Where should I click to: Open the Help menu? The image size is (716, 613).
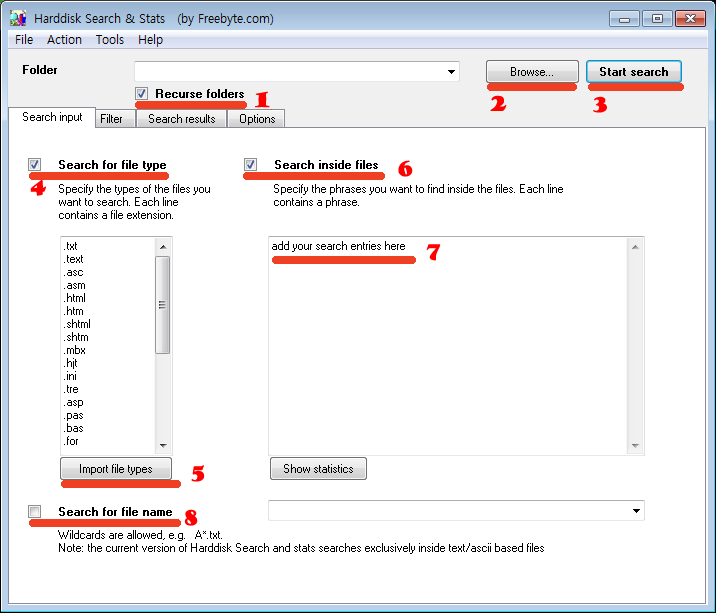coord(150,40)
